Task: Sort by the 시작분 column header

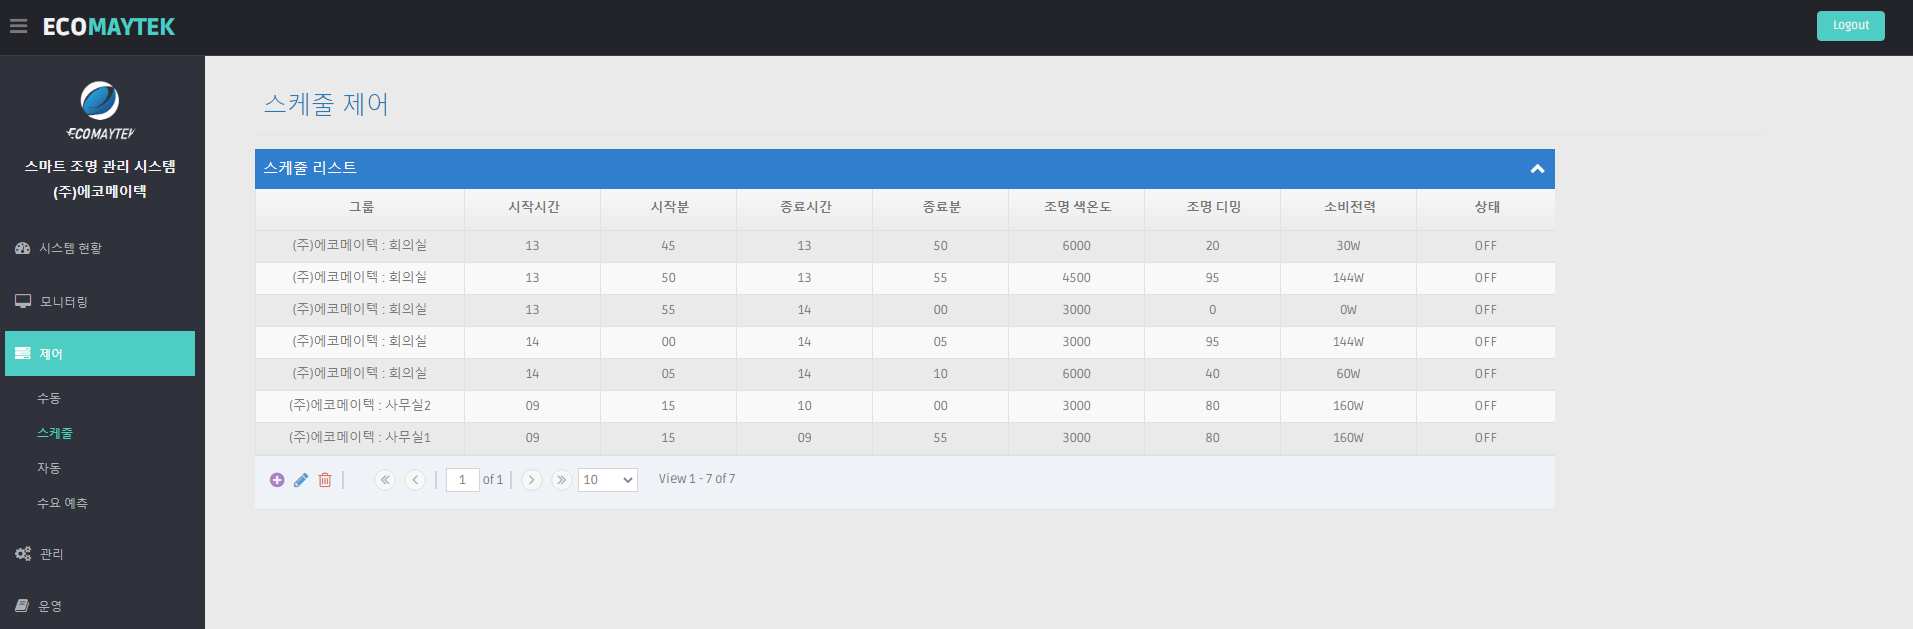Action: click(x=669, y=207)
